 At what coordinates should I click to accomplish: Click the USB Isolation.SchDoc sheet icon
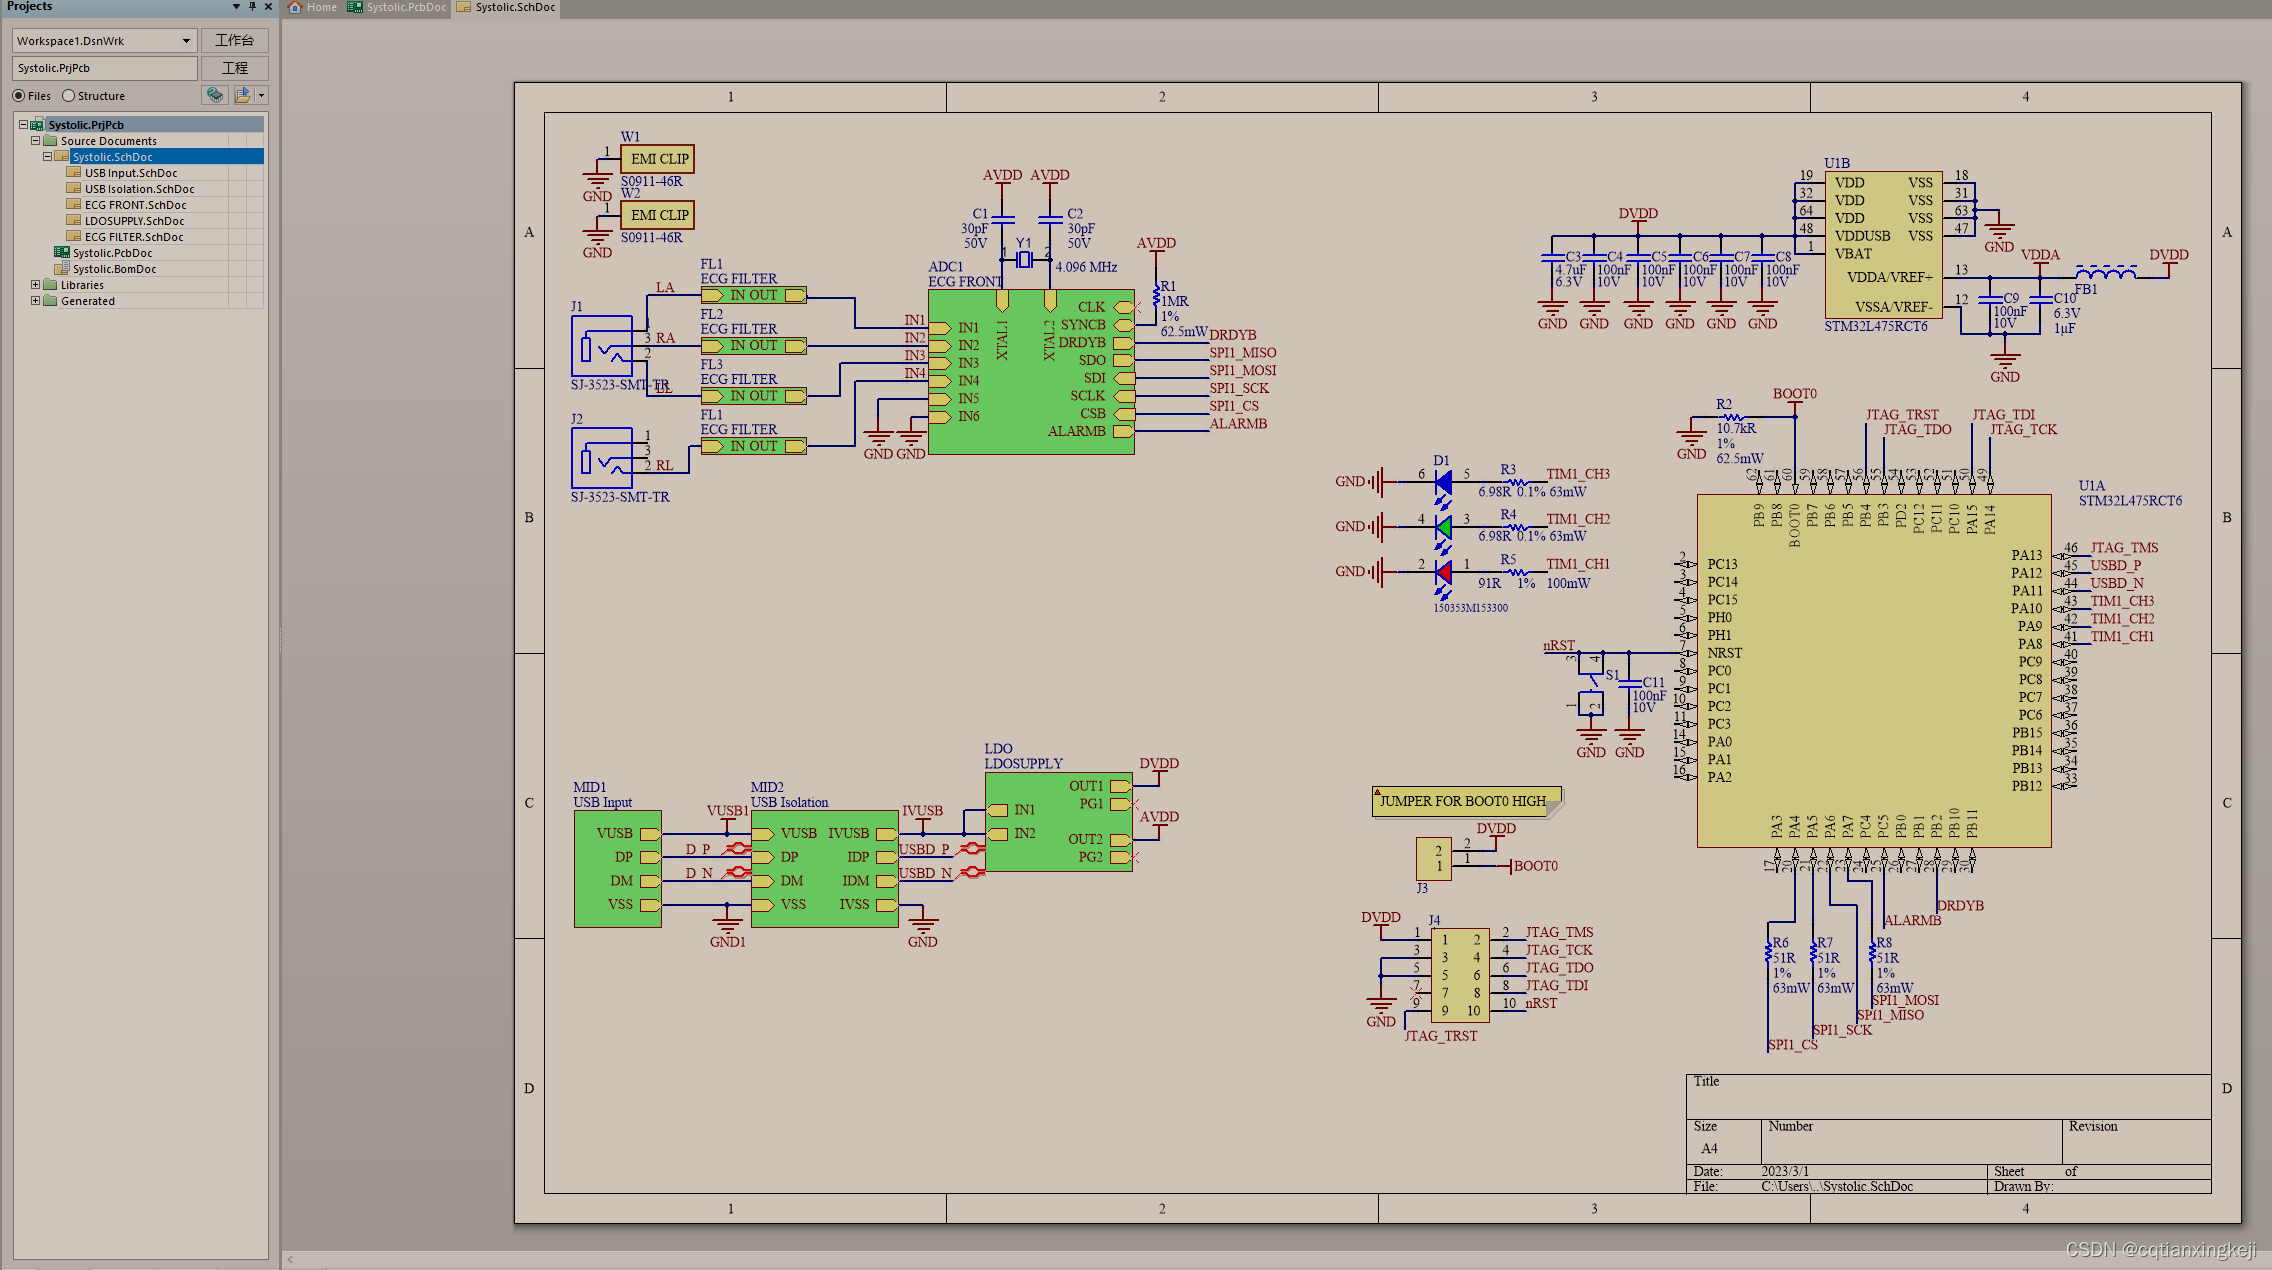74,188
